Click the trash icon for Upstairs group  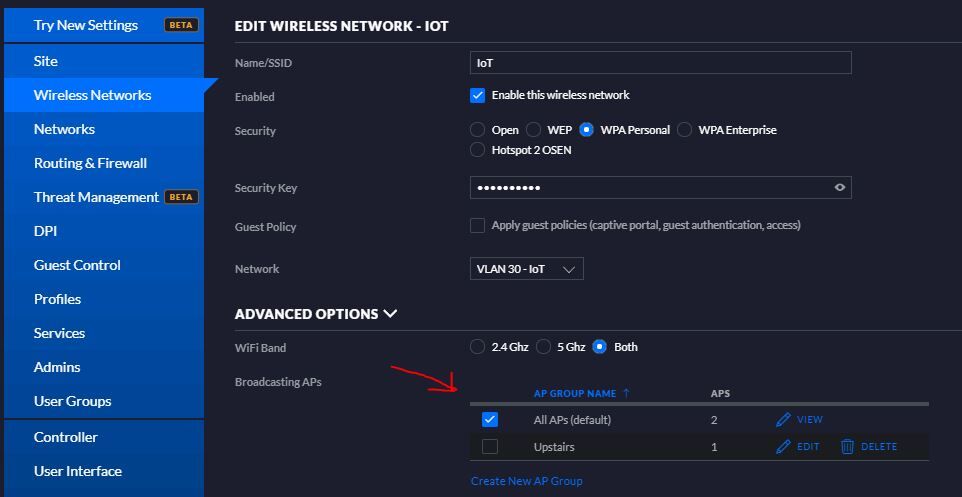point(847,447)
